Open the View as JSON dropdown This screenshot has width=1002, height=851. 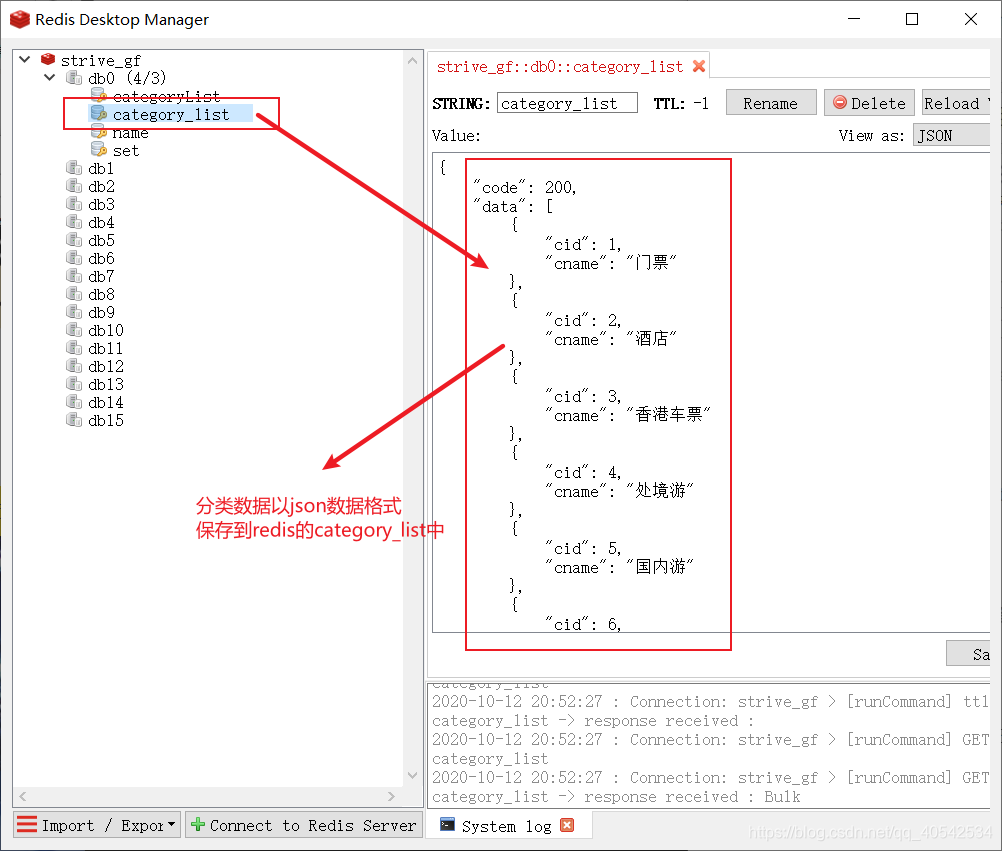(x=952, y=135)
